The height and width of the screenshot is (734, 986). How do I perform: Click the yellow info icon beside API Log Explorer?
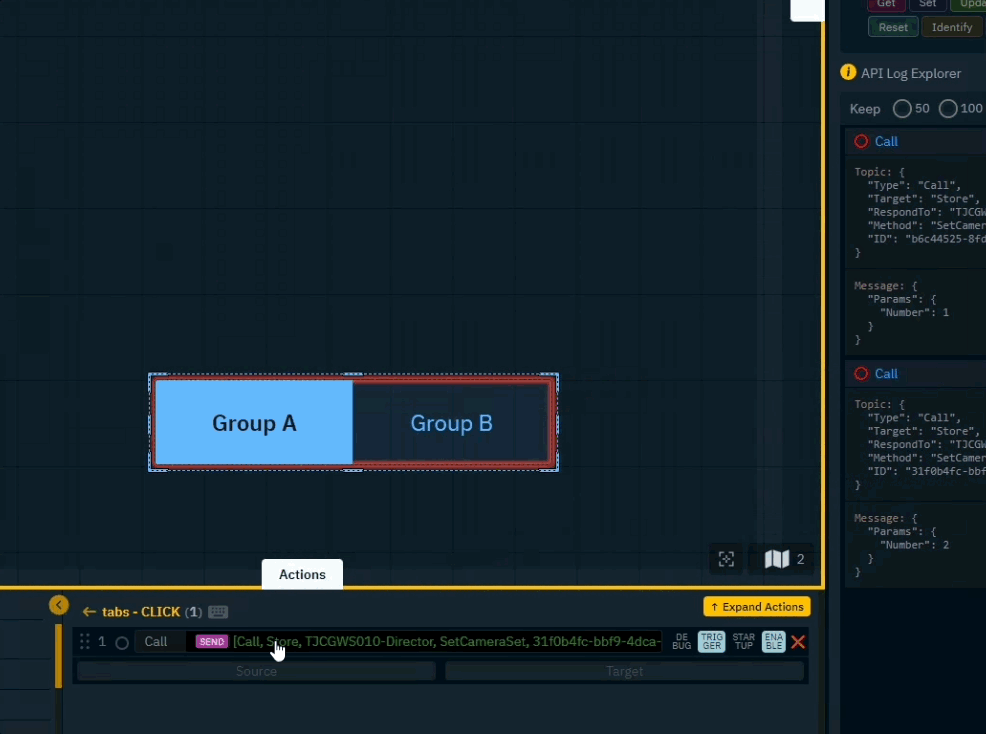(849, 73)
